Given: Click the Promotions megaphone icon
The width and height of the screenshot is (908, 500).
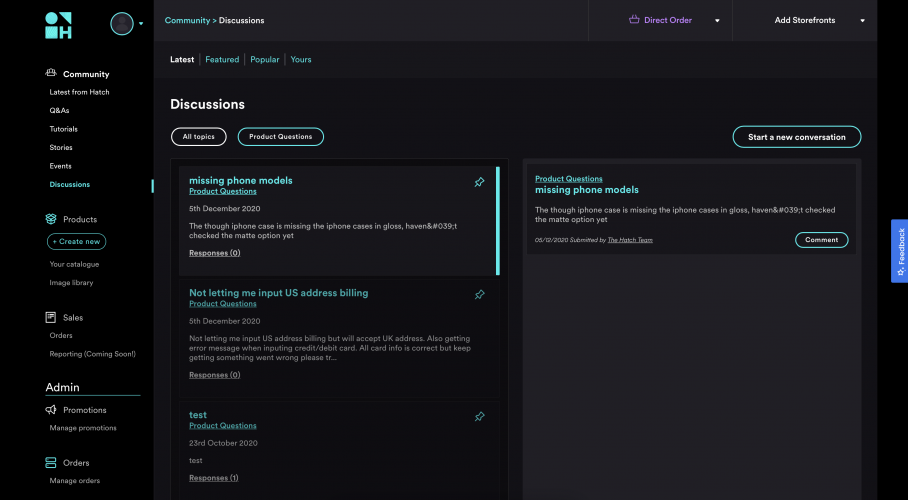Looking at the screenshot, I should click(x=51, y=410).
